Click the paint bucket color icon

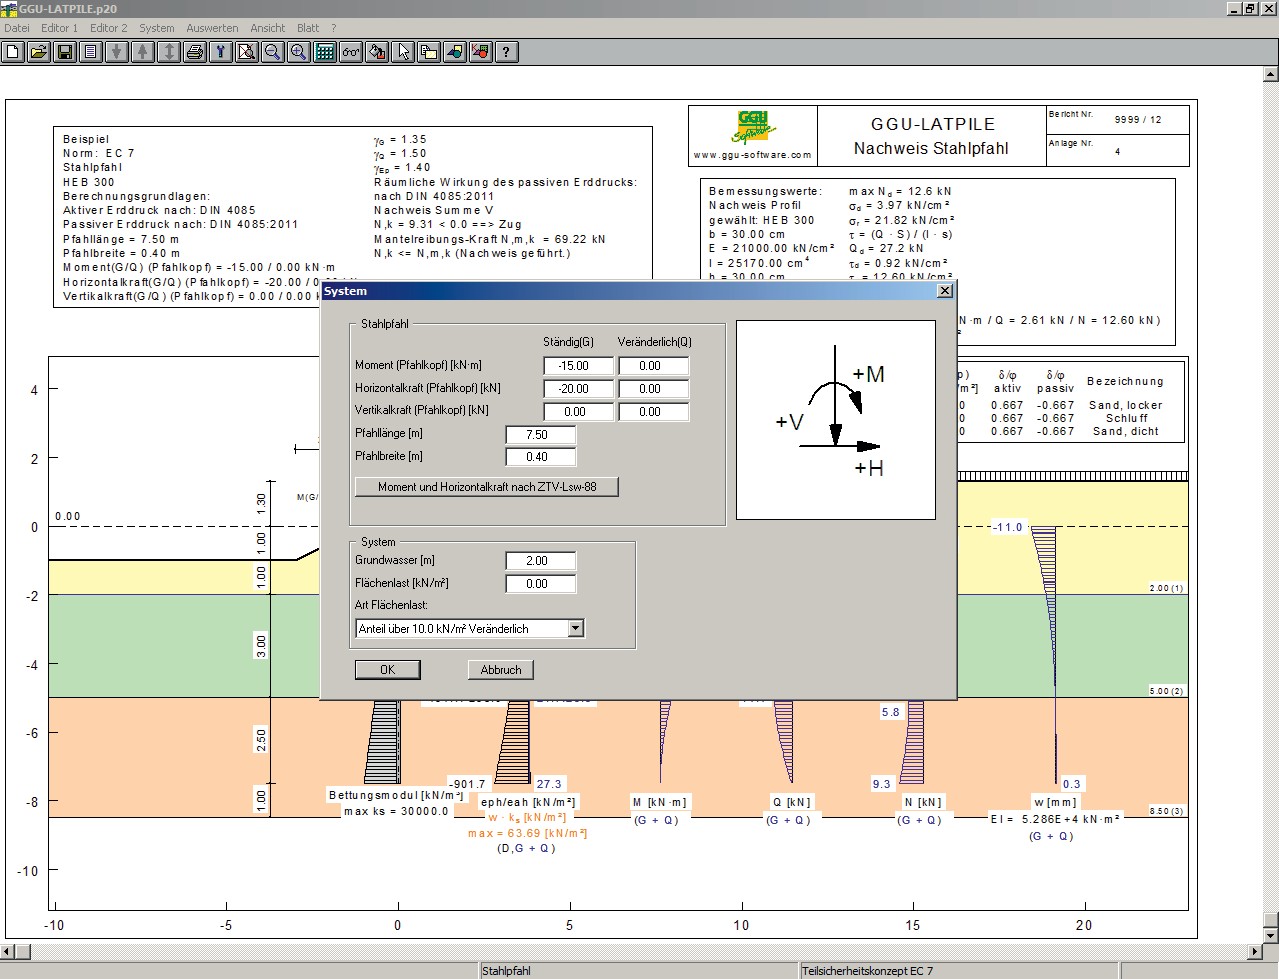(377, 52)
